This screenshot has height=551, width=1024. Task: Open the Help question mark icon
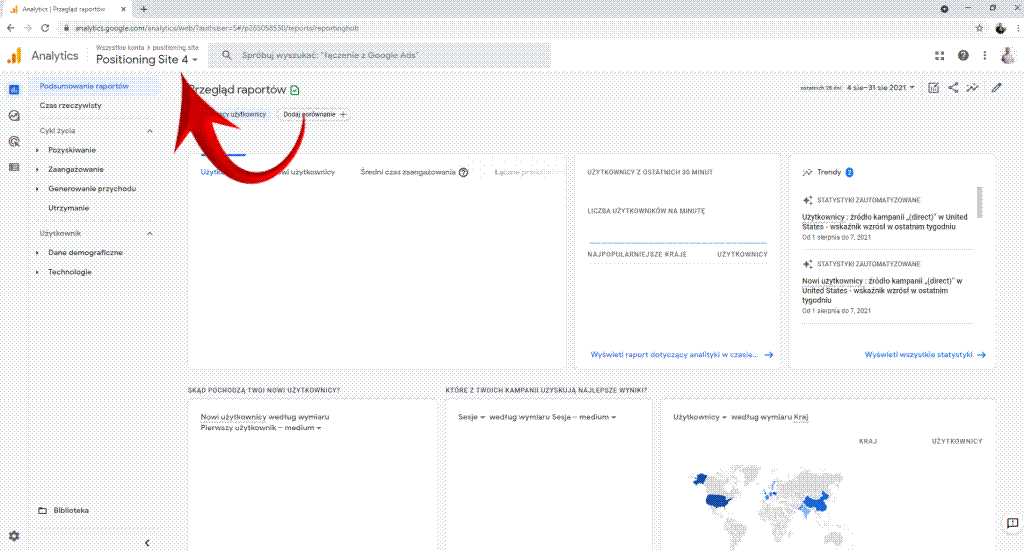(963, 55)
